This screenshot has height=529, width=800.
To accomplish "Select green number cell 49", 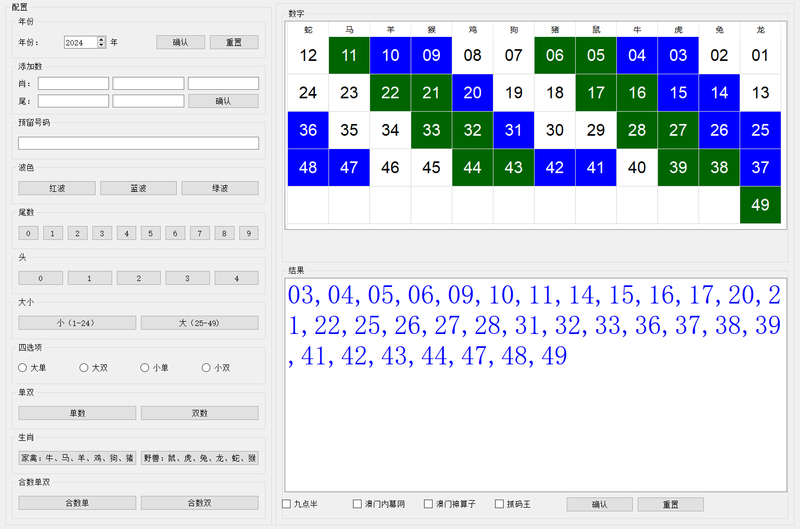I will point(760,205).
